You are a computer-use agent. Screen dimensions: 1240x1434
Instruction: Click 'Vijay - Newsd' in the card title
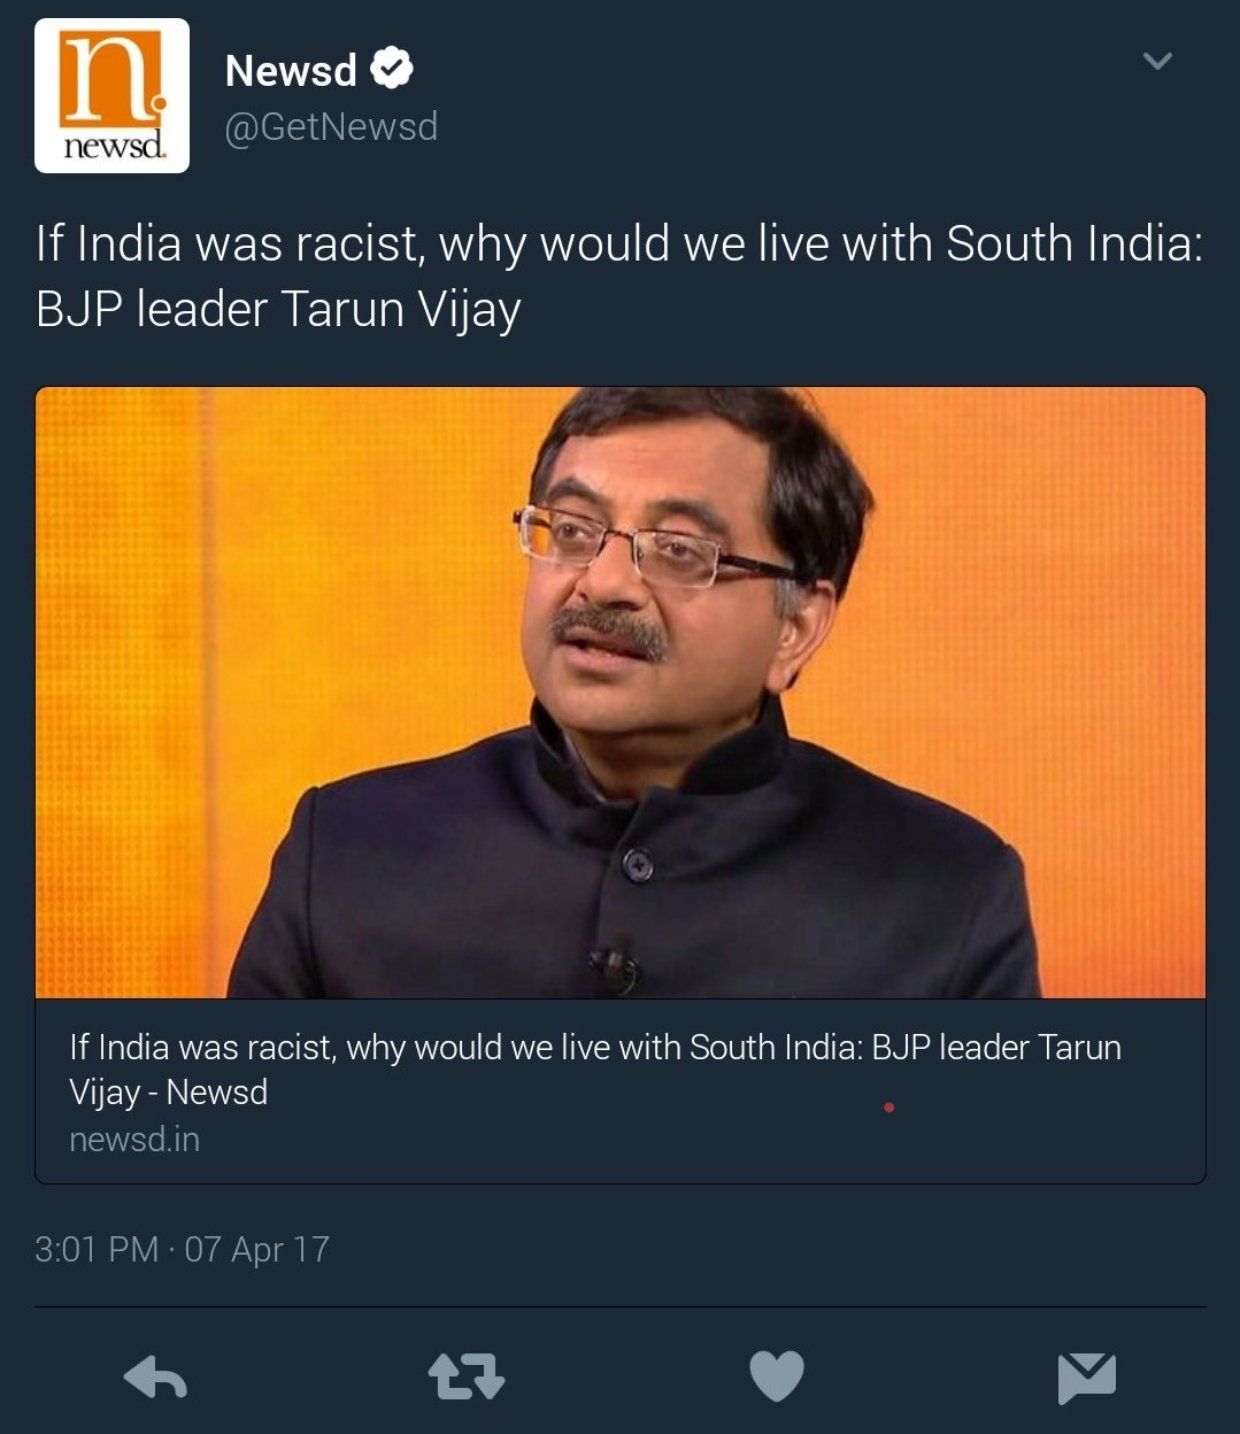click(x=168, y=1092)
